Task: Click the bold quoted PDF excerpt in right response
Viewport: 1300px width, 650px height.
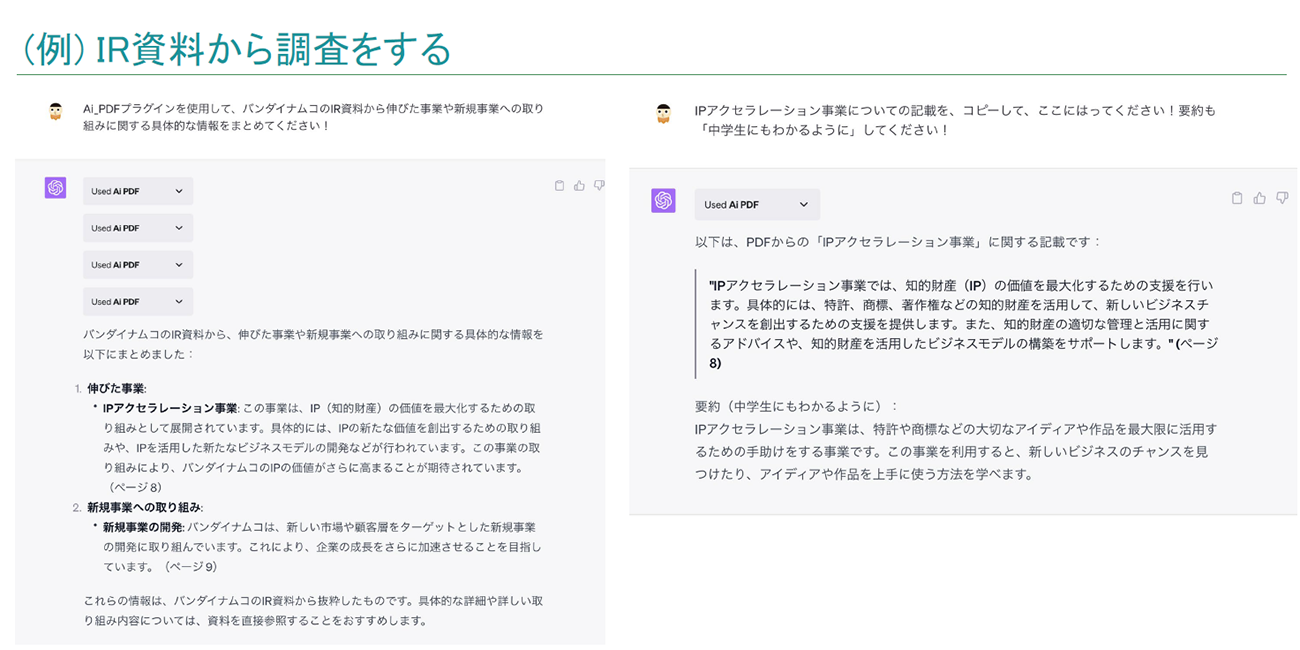Action: pyautogui.click(x=960, y=323)
